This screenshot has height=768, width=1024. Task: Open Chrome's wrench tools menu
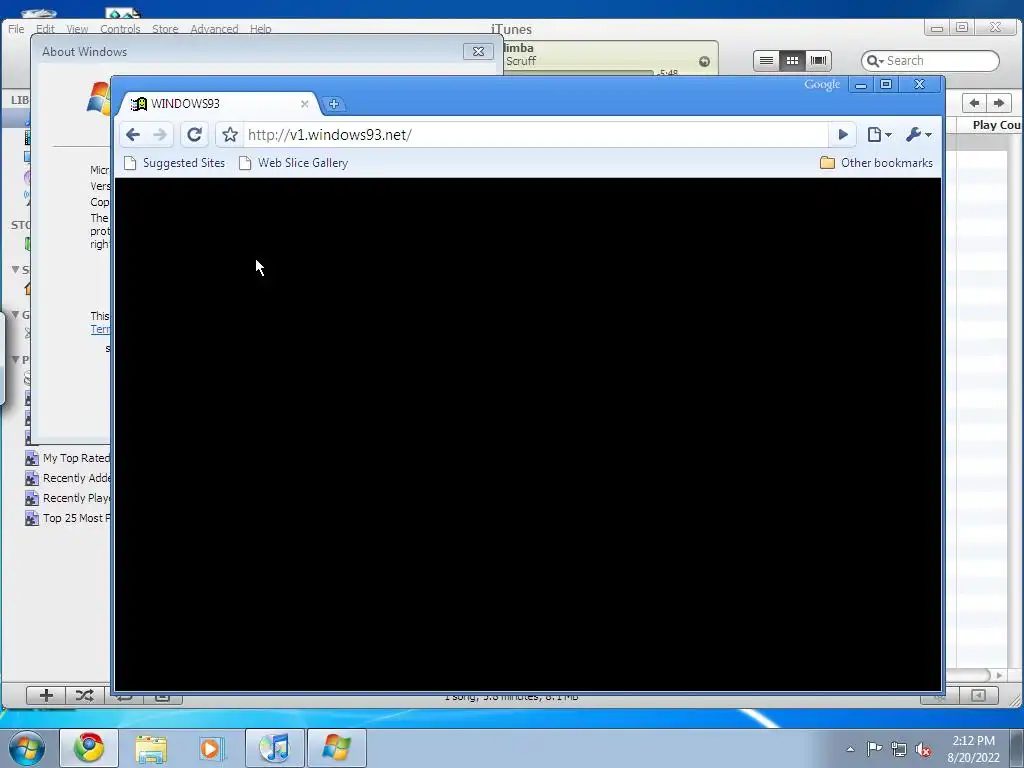[918, 135]
